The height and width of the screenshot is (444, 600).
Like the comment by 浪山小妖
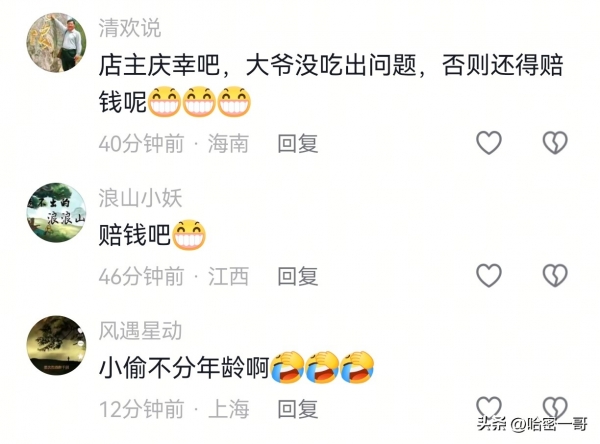[x=489, y=276]
